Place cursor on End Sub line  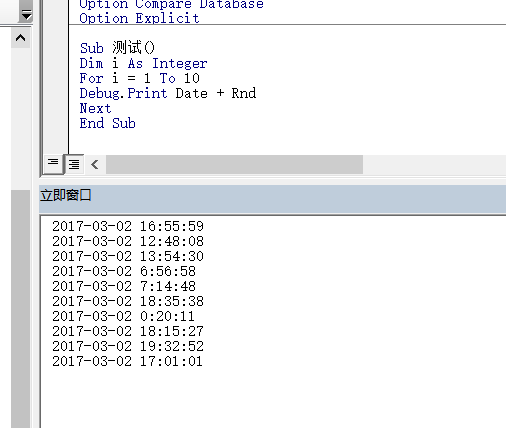pyautogui.click(x=107, y=123)
